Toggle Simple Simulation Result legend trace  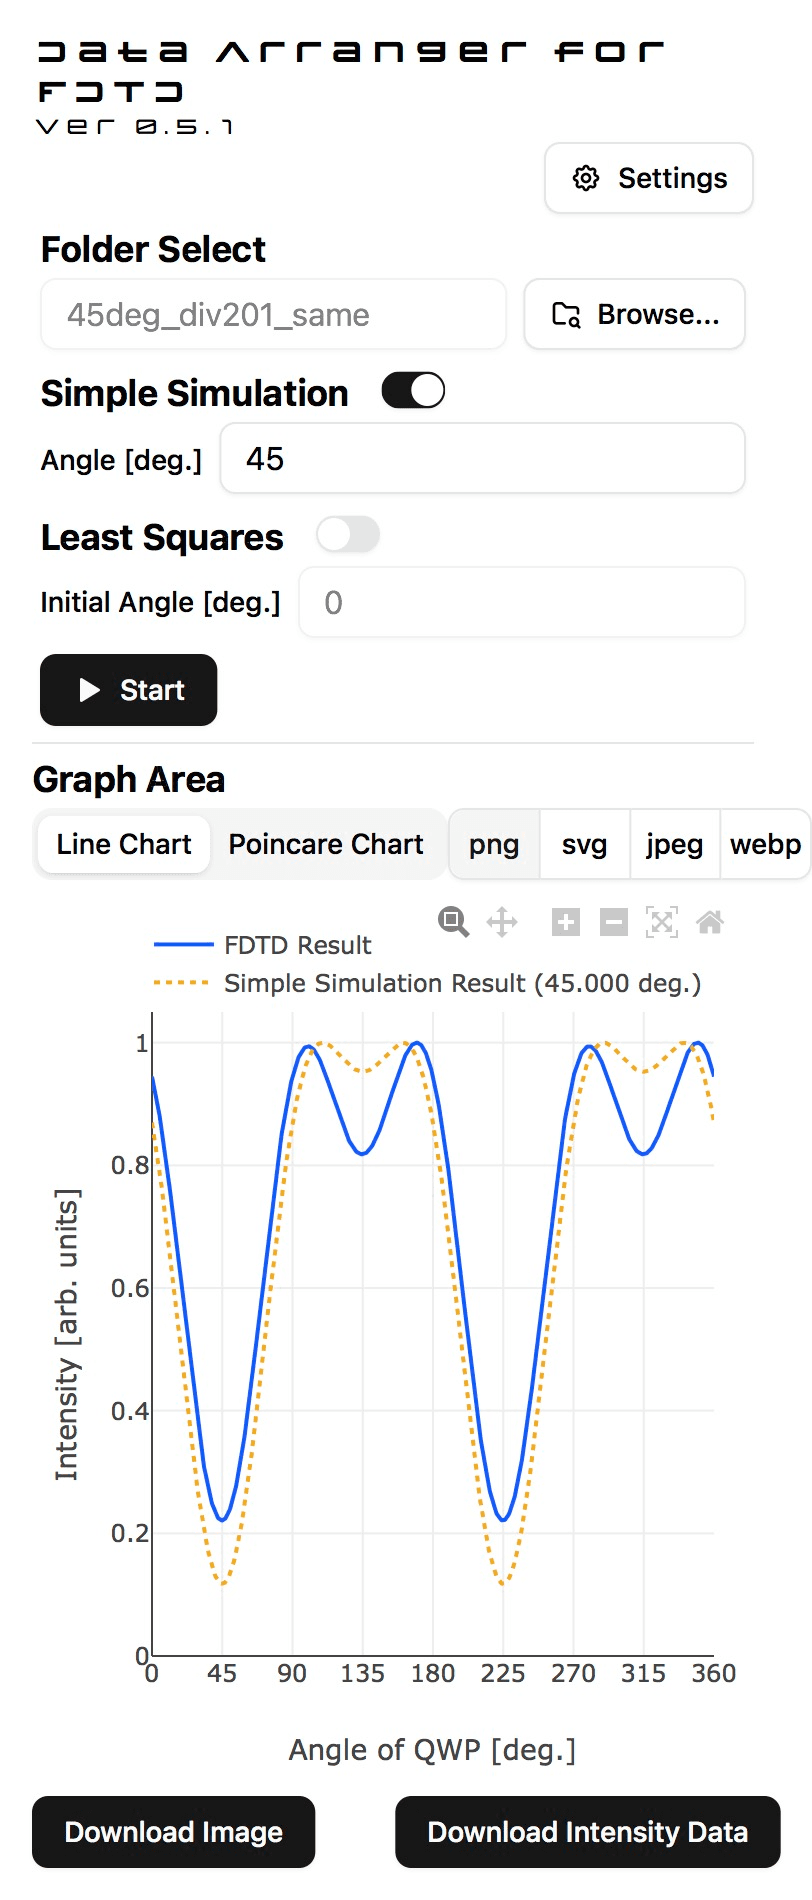point(461,983)
